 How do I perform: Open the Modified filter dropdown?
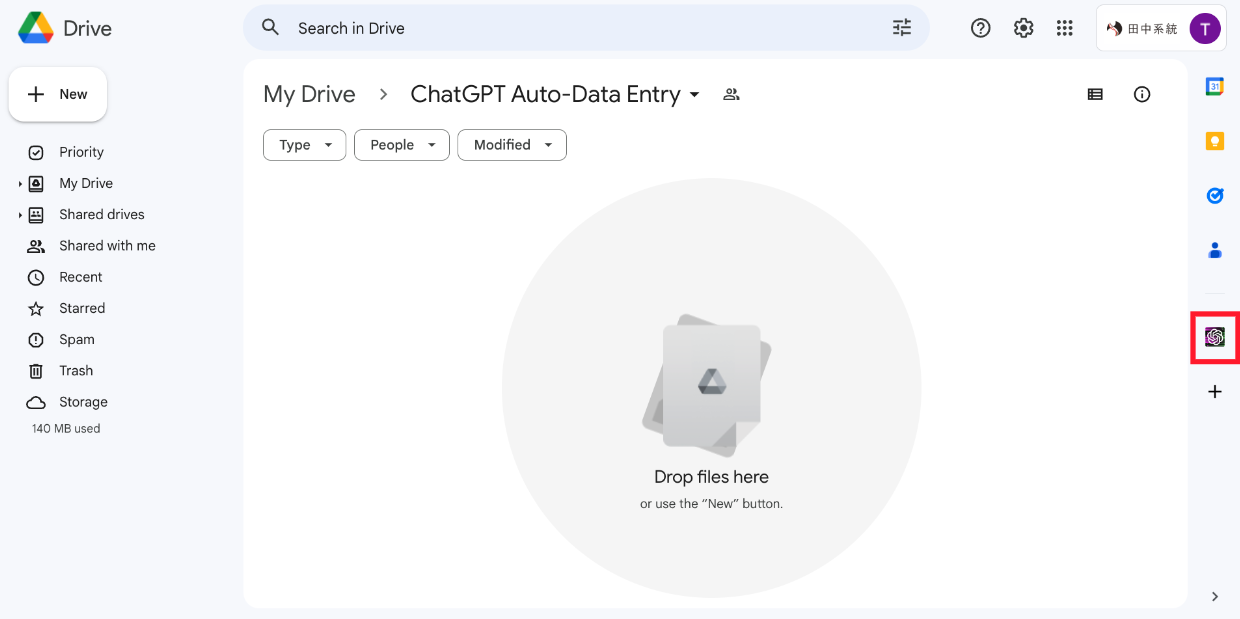(x=511, y=145)
